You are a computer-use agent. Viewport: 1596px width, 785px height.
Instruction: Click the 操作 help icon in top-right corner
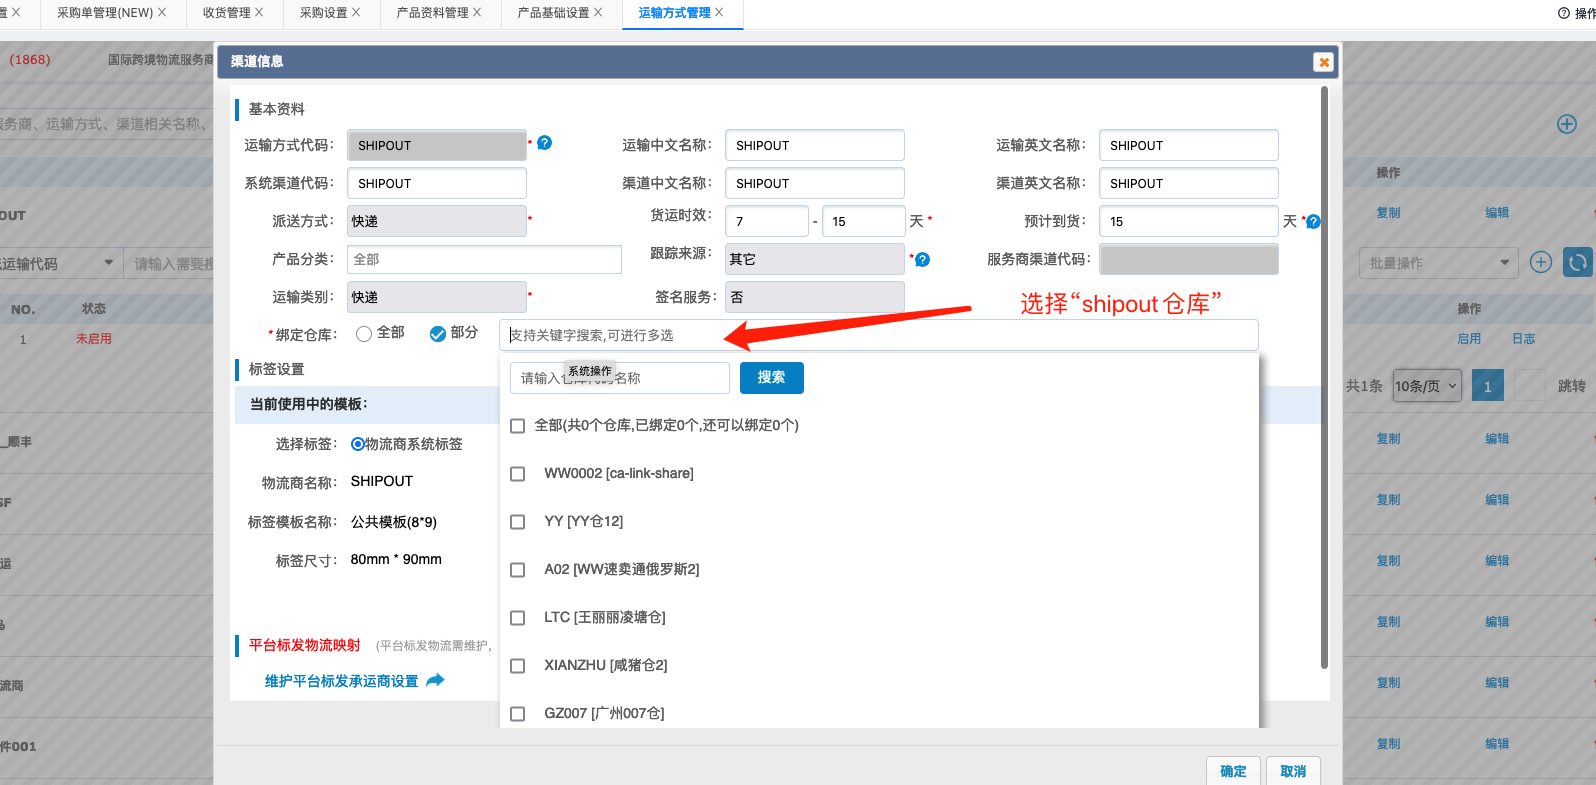tap(1563, 13)
